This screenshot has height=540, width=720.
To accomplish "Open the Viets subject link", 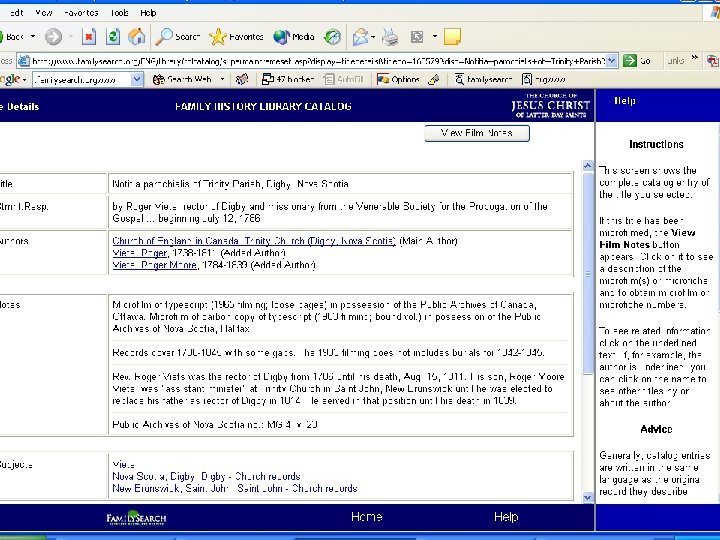I will [x=124, y=465].
